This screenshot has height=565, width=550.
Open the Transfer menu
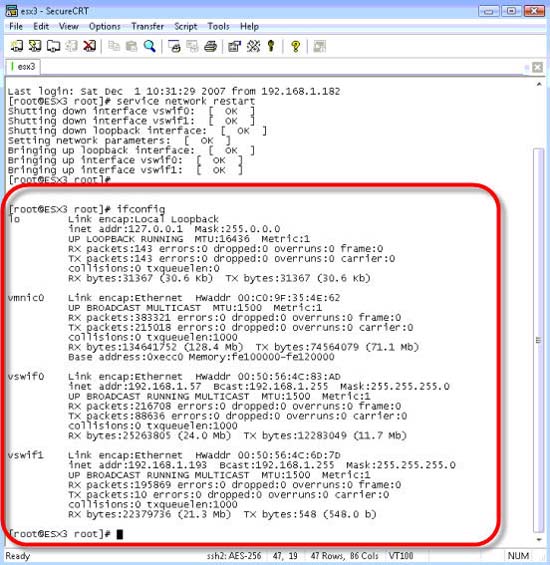[x=147, y=26]
